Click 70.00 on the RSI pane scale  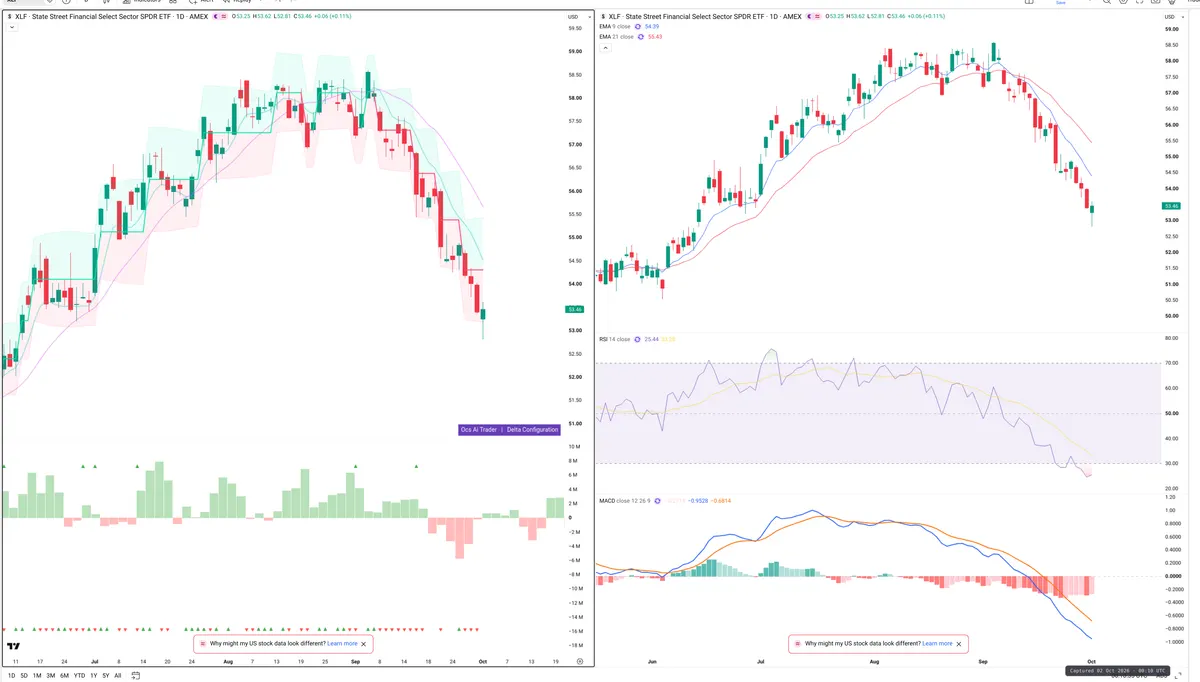click(1171, 364)
